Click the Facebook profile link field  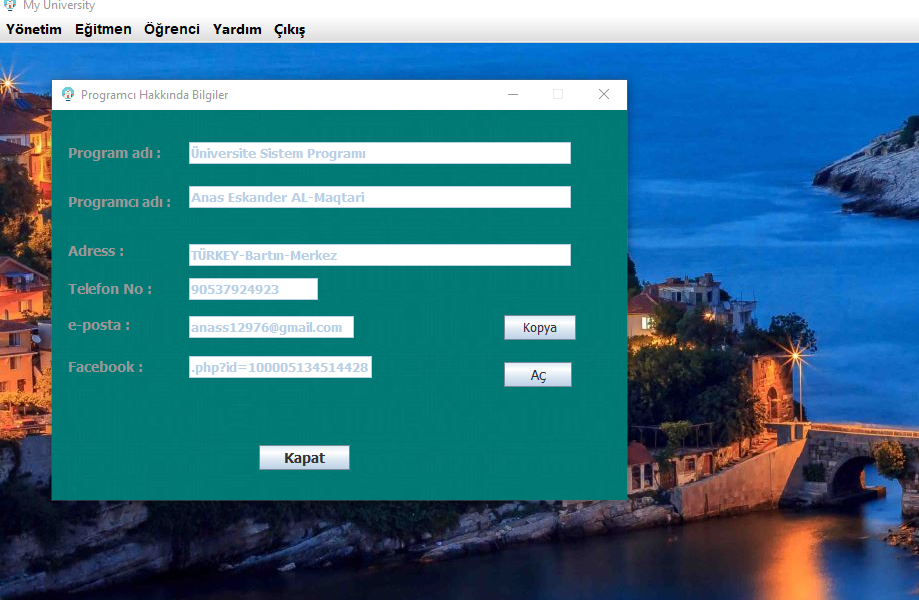[280, 367]
